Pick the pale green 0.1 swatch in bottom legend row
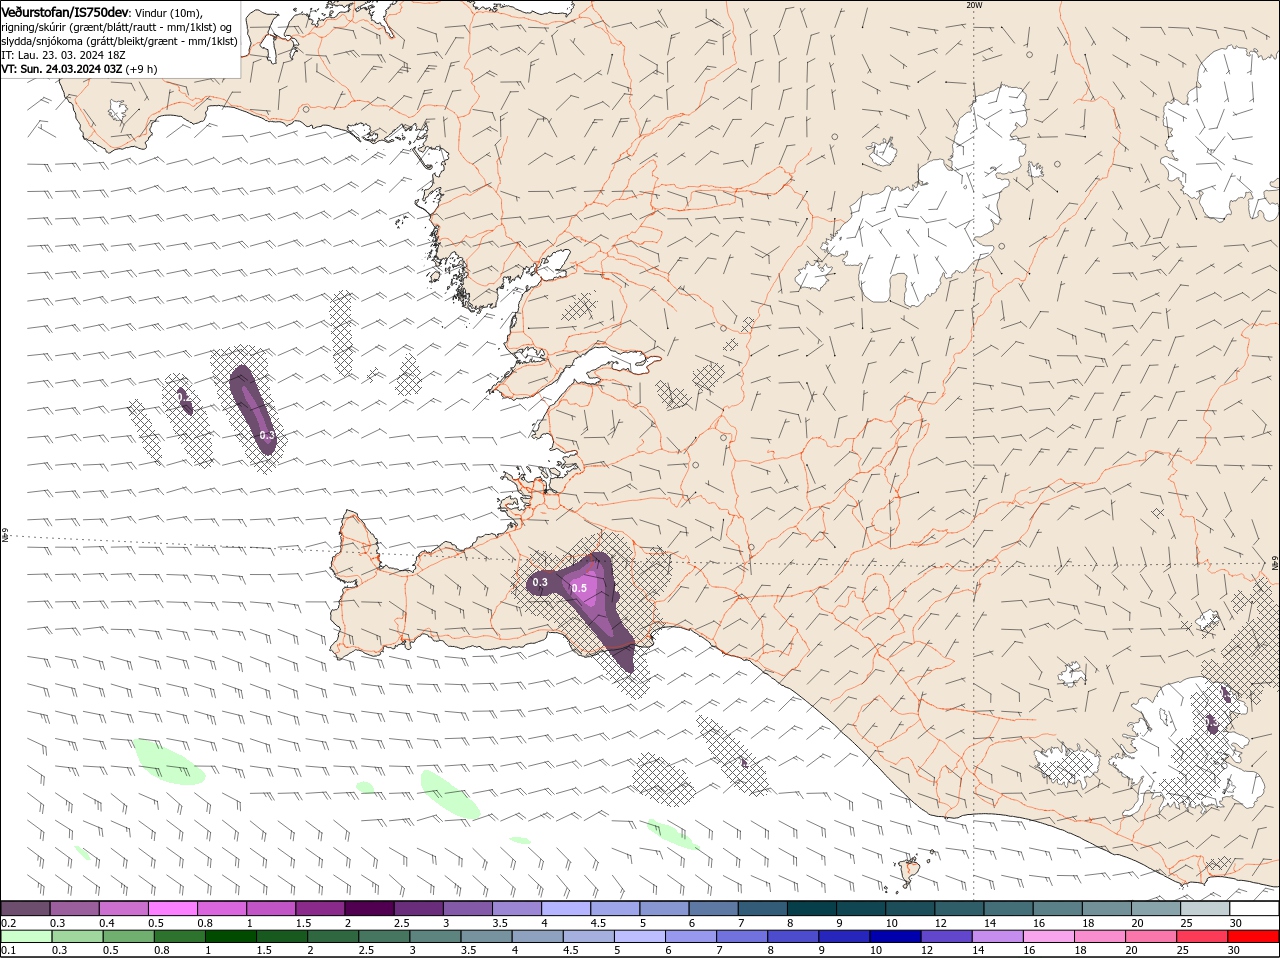1280x958 pixels. 26,937
